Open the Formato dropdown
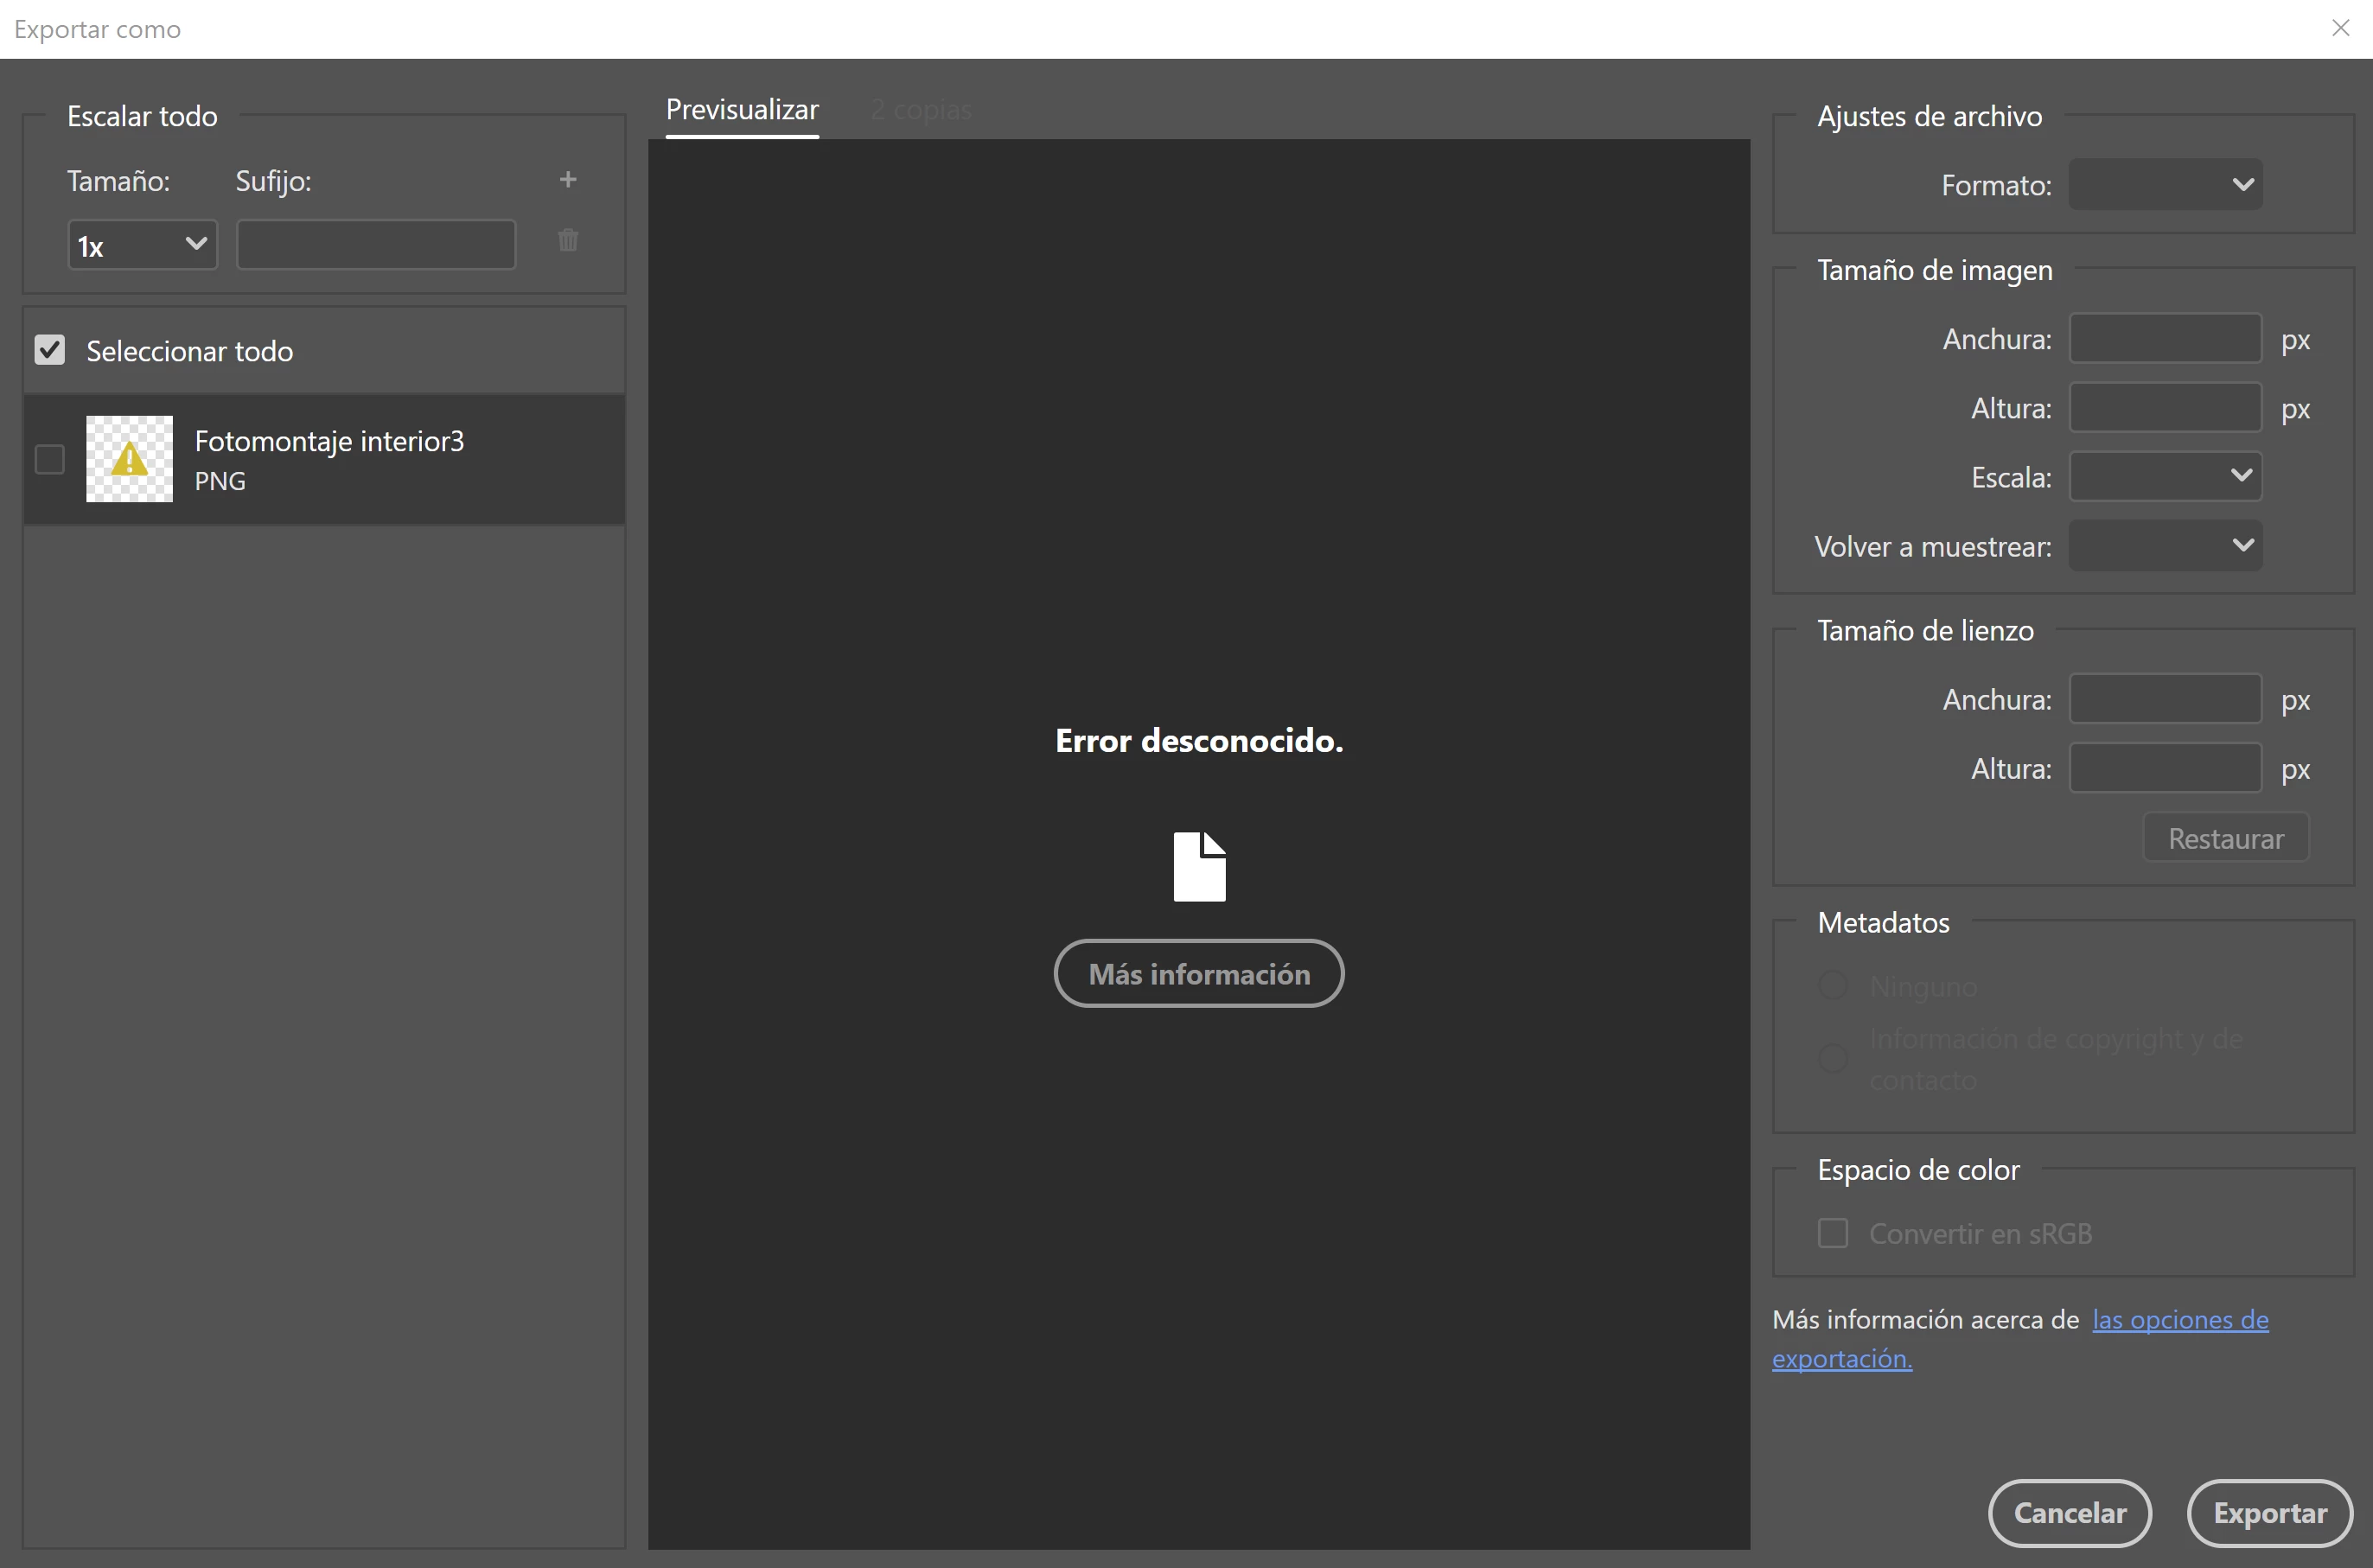This screenshot has width=2373, height=1568. click(x=2165, y=185)
